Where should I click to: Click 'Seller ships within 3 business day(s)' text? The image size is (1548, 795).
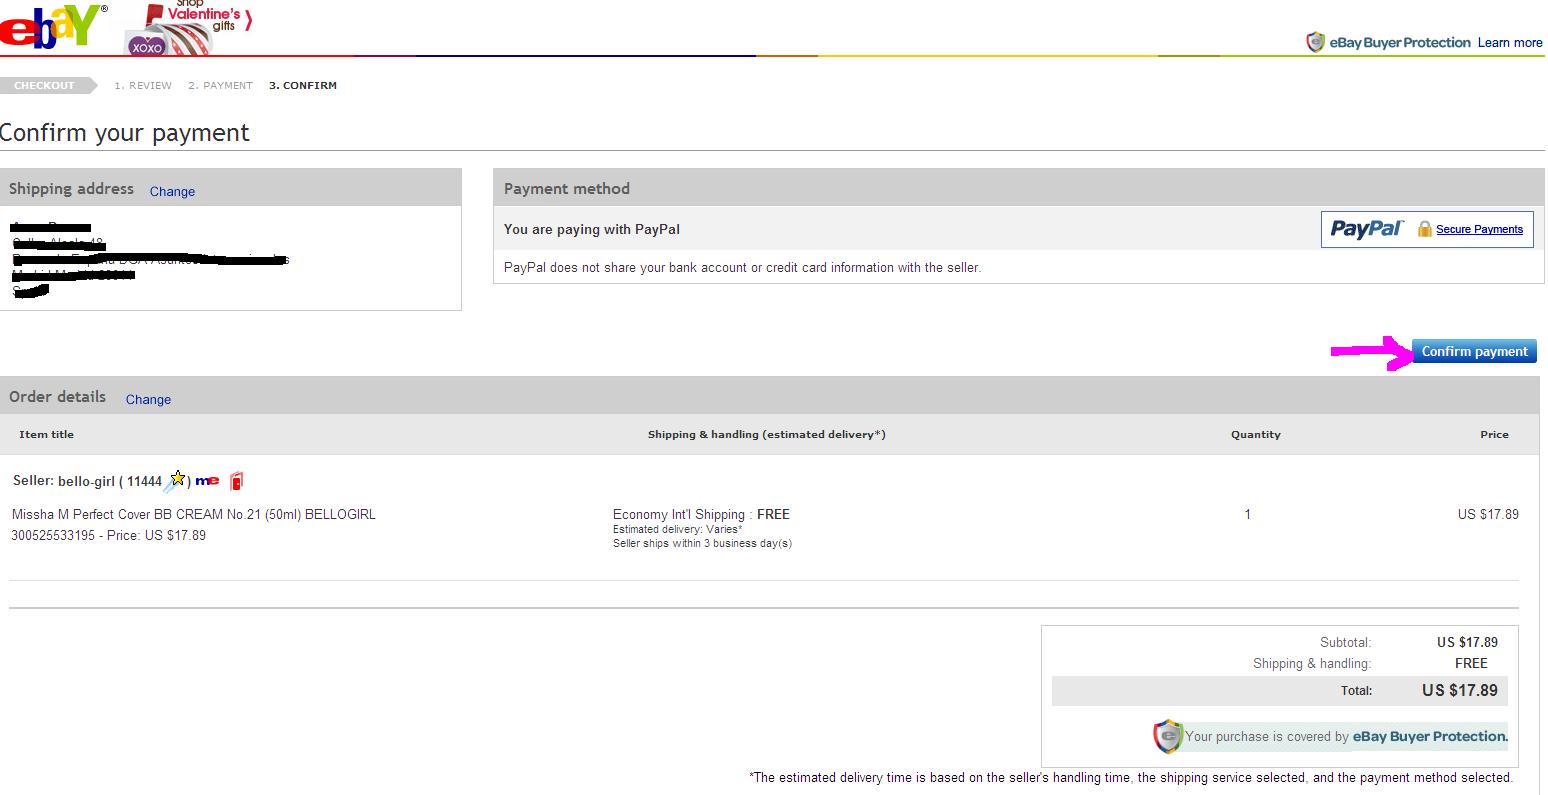coord(702,544)
